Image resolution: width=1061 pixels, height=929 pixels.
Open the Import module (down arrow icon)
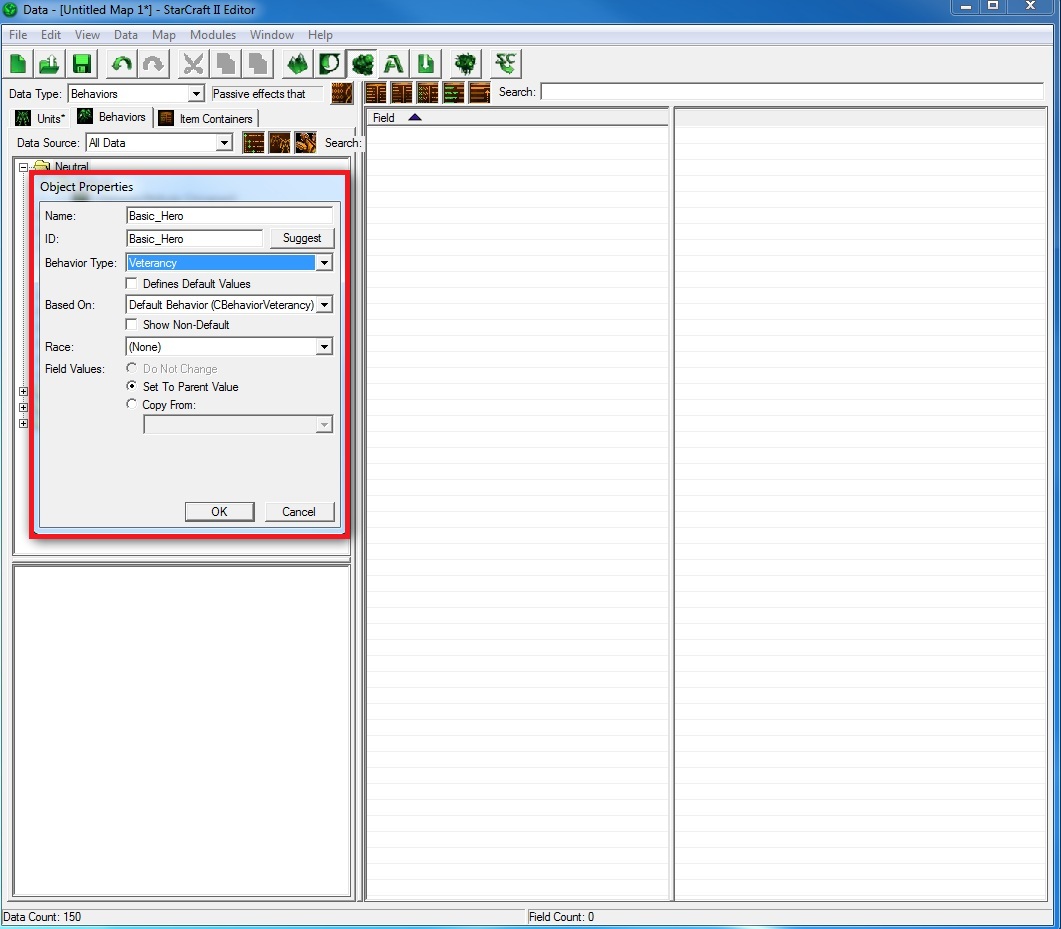point(426,64)
